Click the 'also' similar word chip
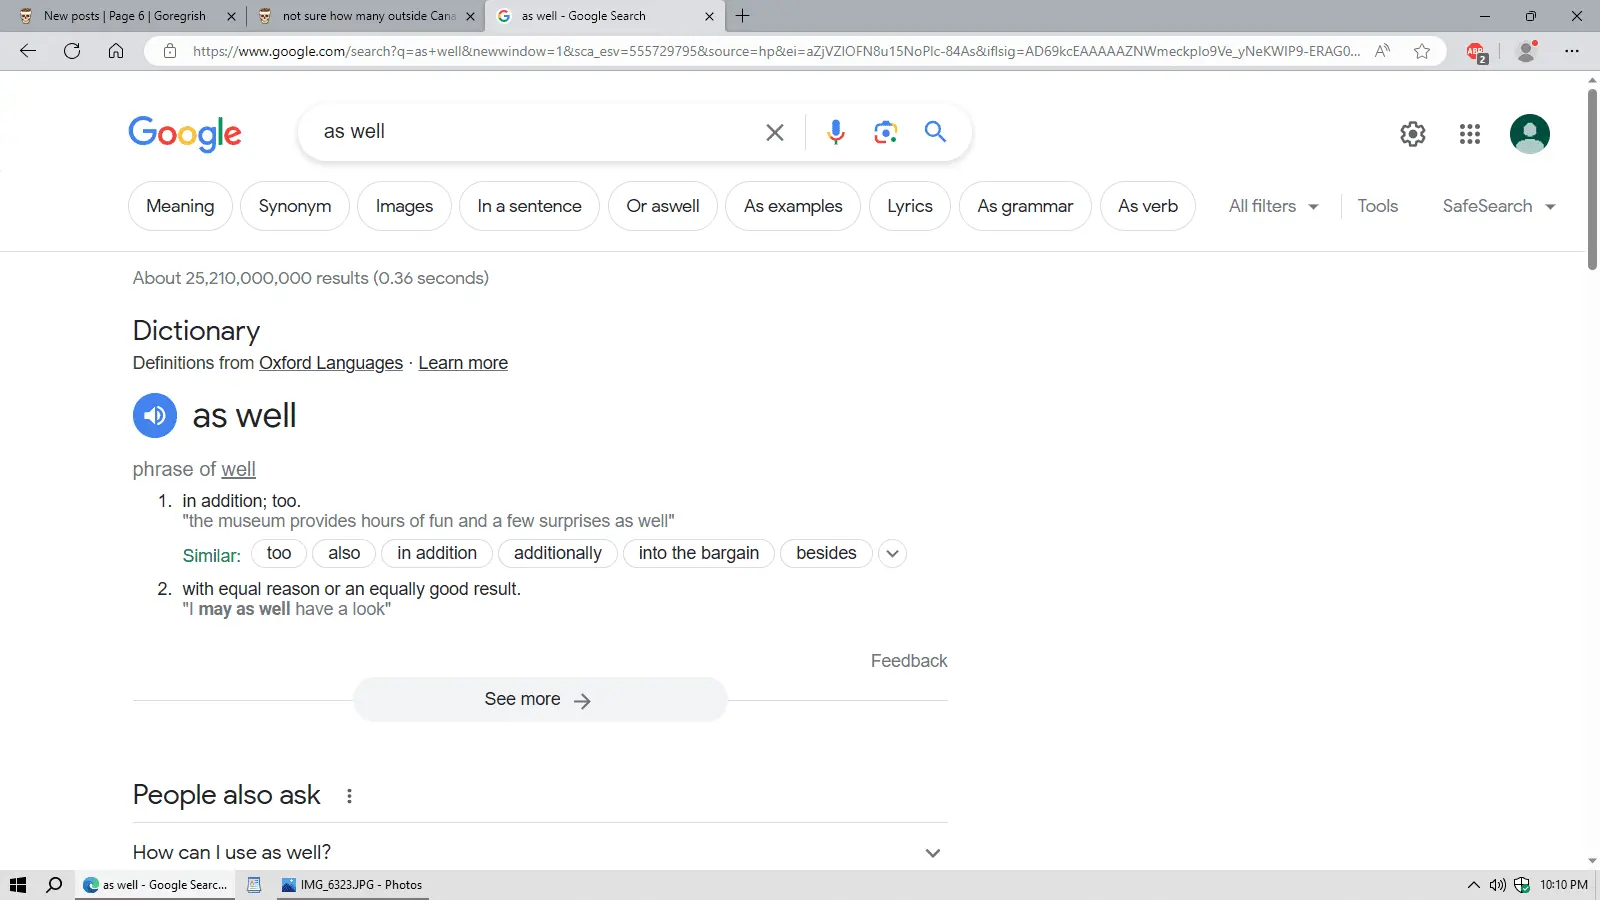The height and width of the screenshot is (900, 1600). click(x=344, y=553)
